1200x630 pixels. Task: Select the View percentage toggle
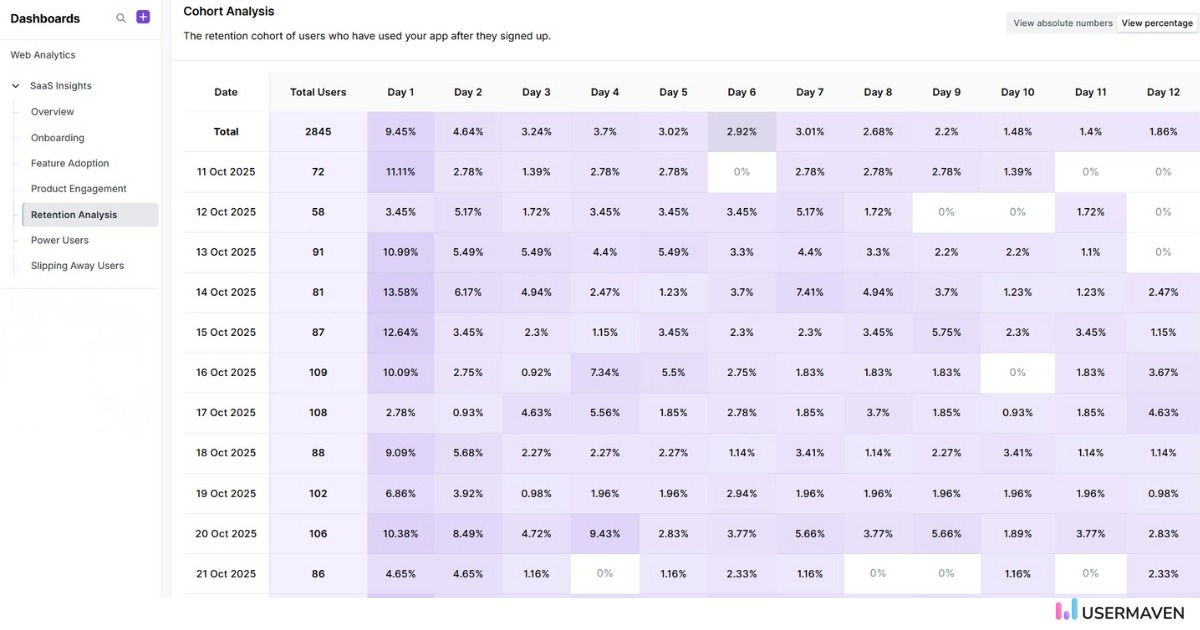[x=1156, y=22]
